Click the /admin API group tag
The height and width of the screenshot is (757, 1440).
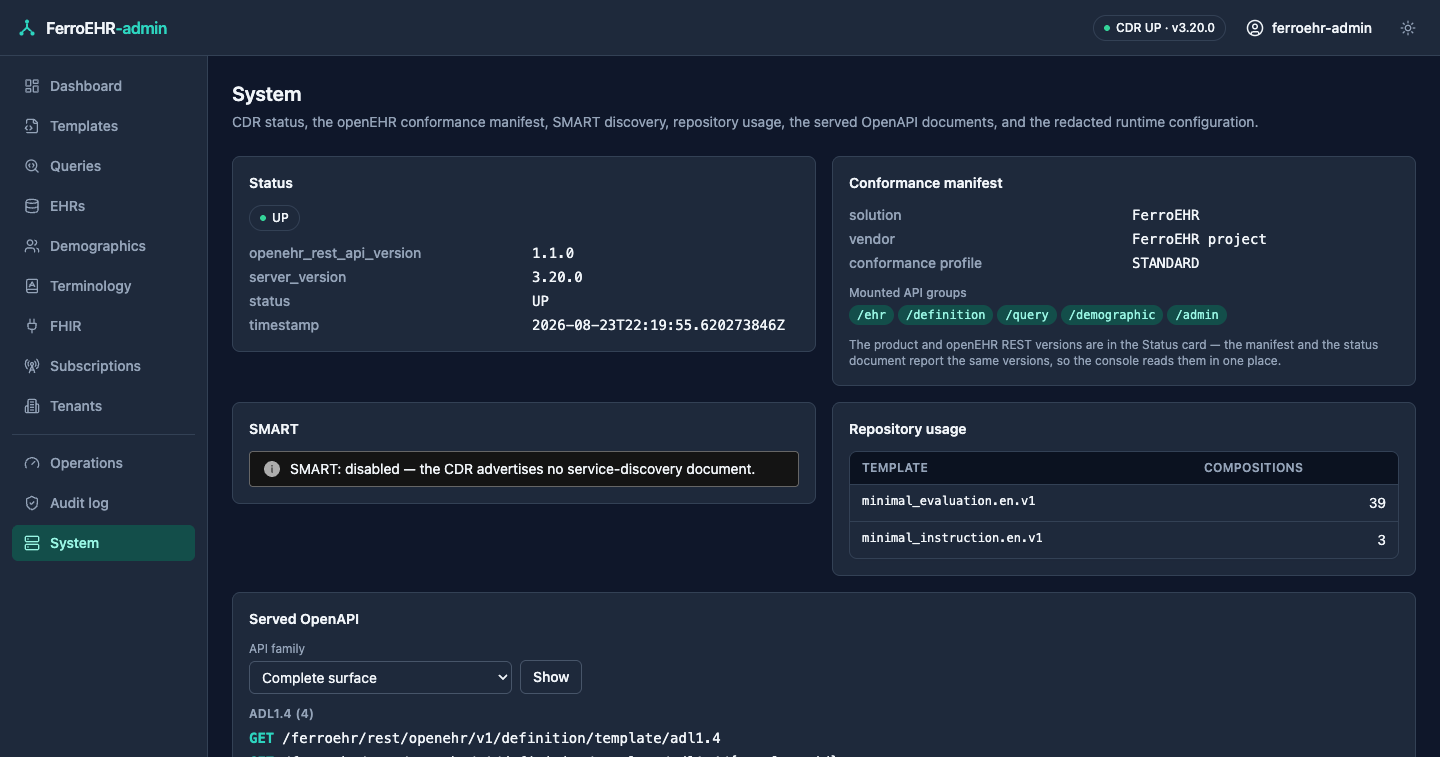(x=1197, y=315)
